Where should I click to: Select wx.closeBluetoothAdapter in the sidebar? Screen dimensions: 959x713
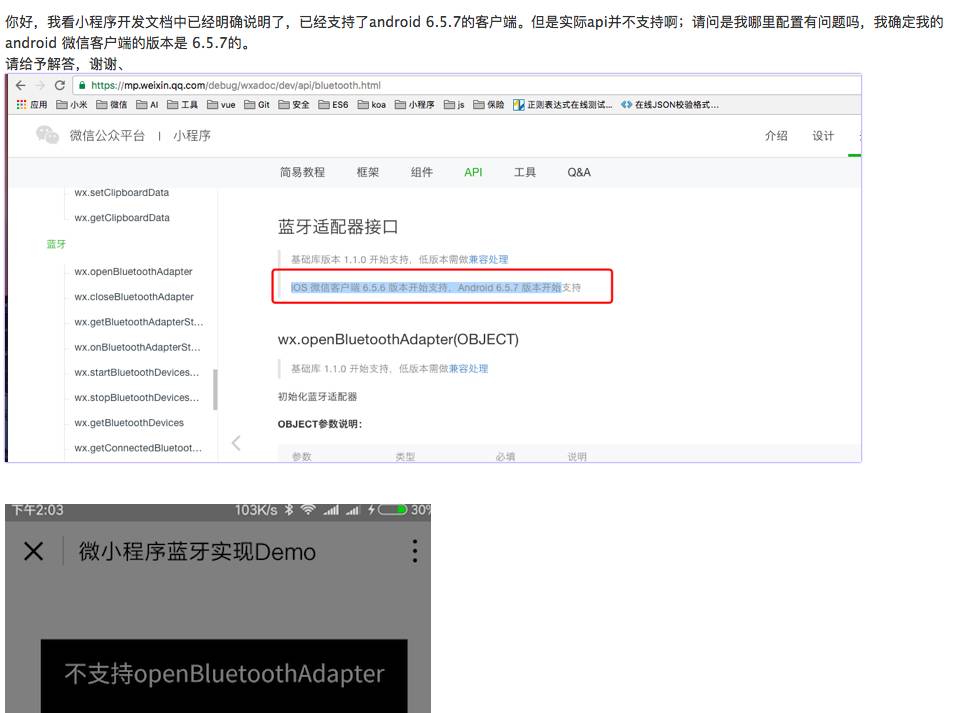(134, 297)
